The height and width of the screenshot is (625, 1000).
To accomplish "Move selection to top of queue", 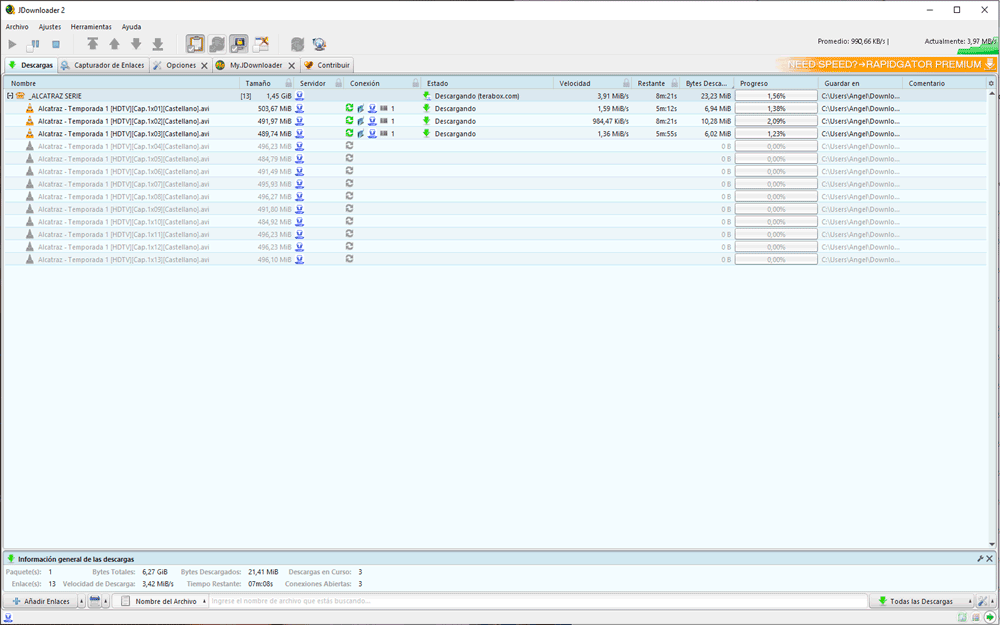I will pos(93,44).
